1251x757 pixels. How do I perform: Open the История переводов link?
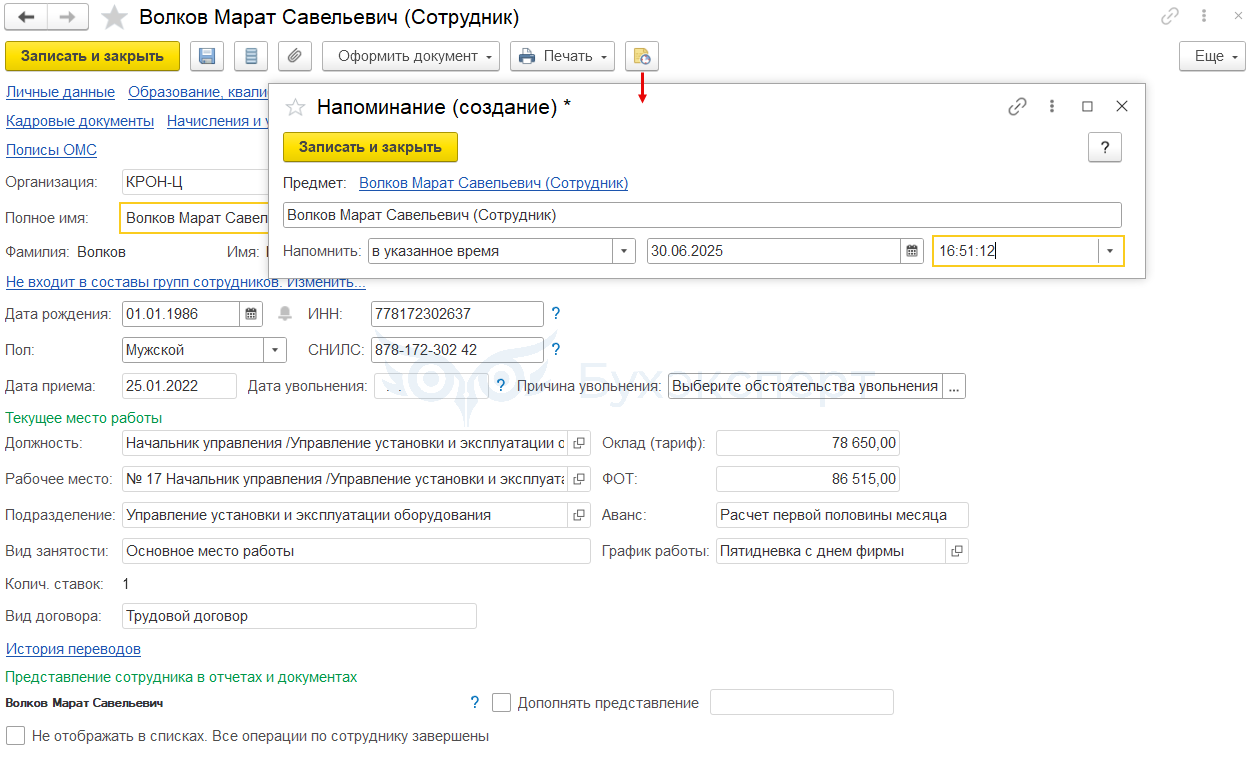(73, 649)
